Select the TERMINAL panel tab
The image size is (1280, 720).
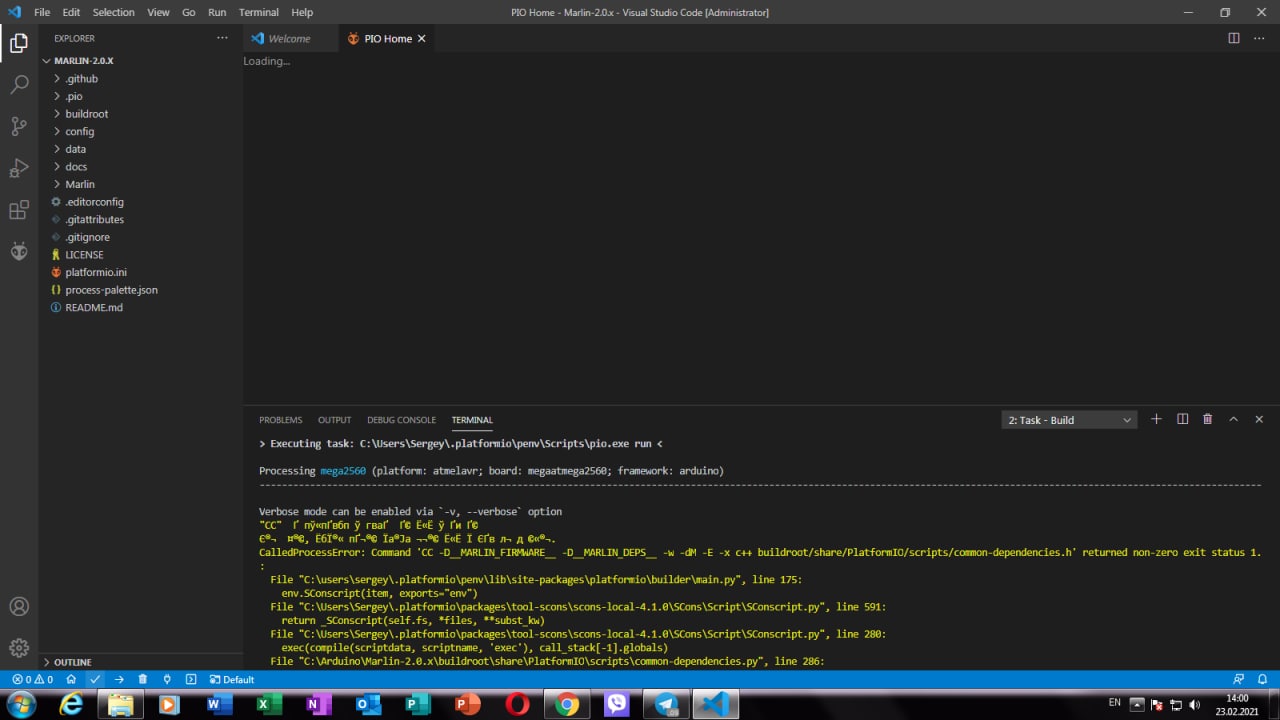[x=472, y=420]
